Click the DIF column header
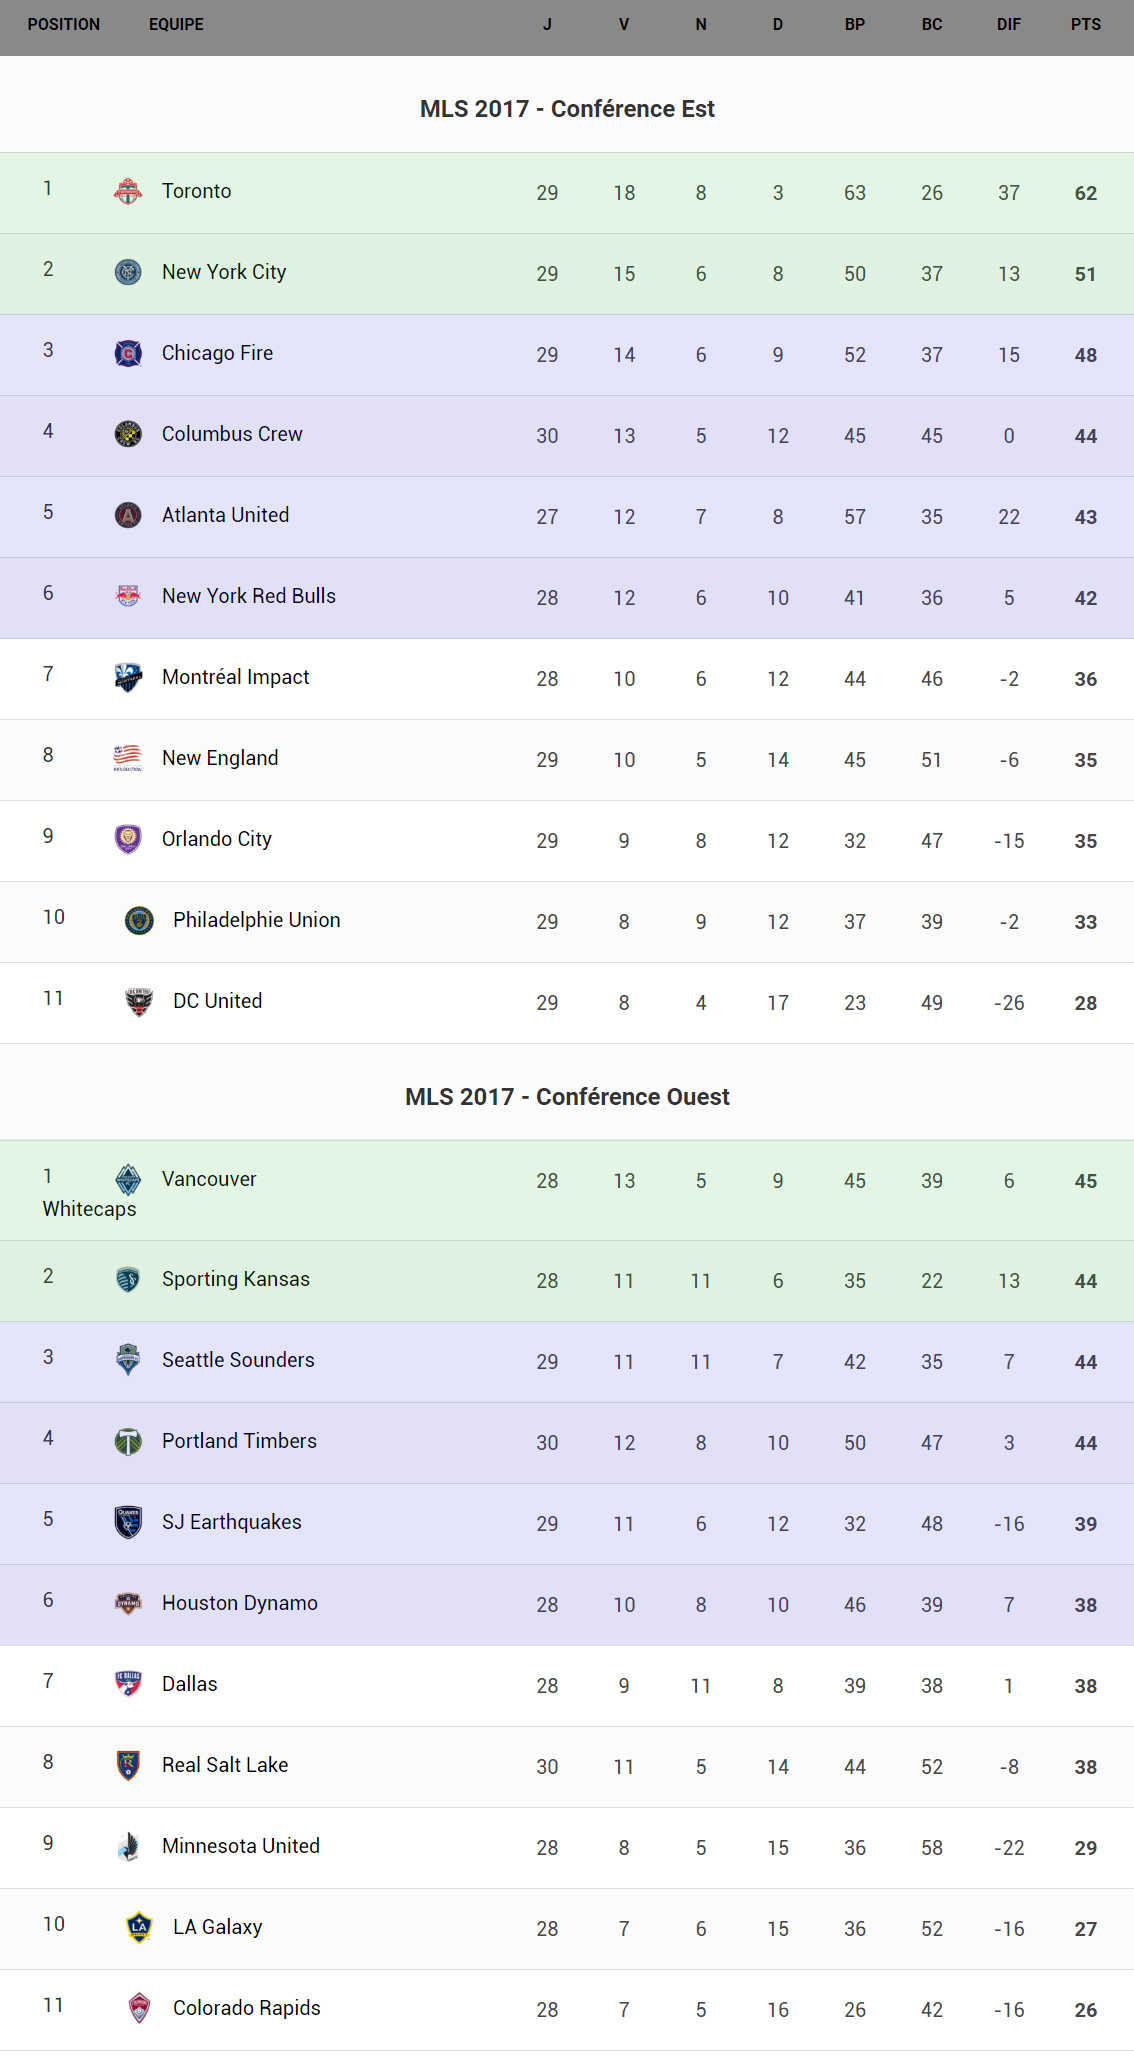 click(1008, 25)
